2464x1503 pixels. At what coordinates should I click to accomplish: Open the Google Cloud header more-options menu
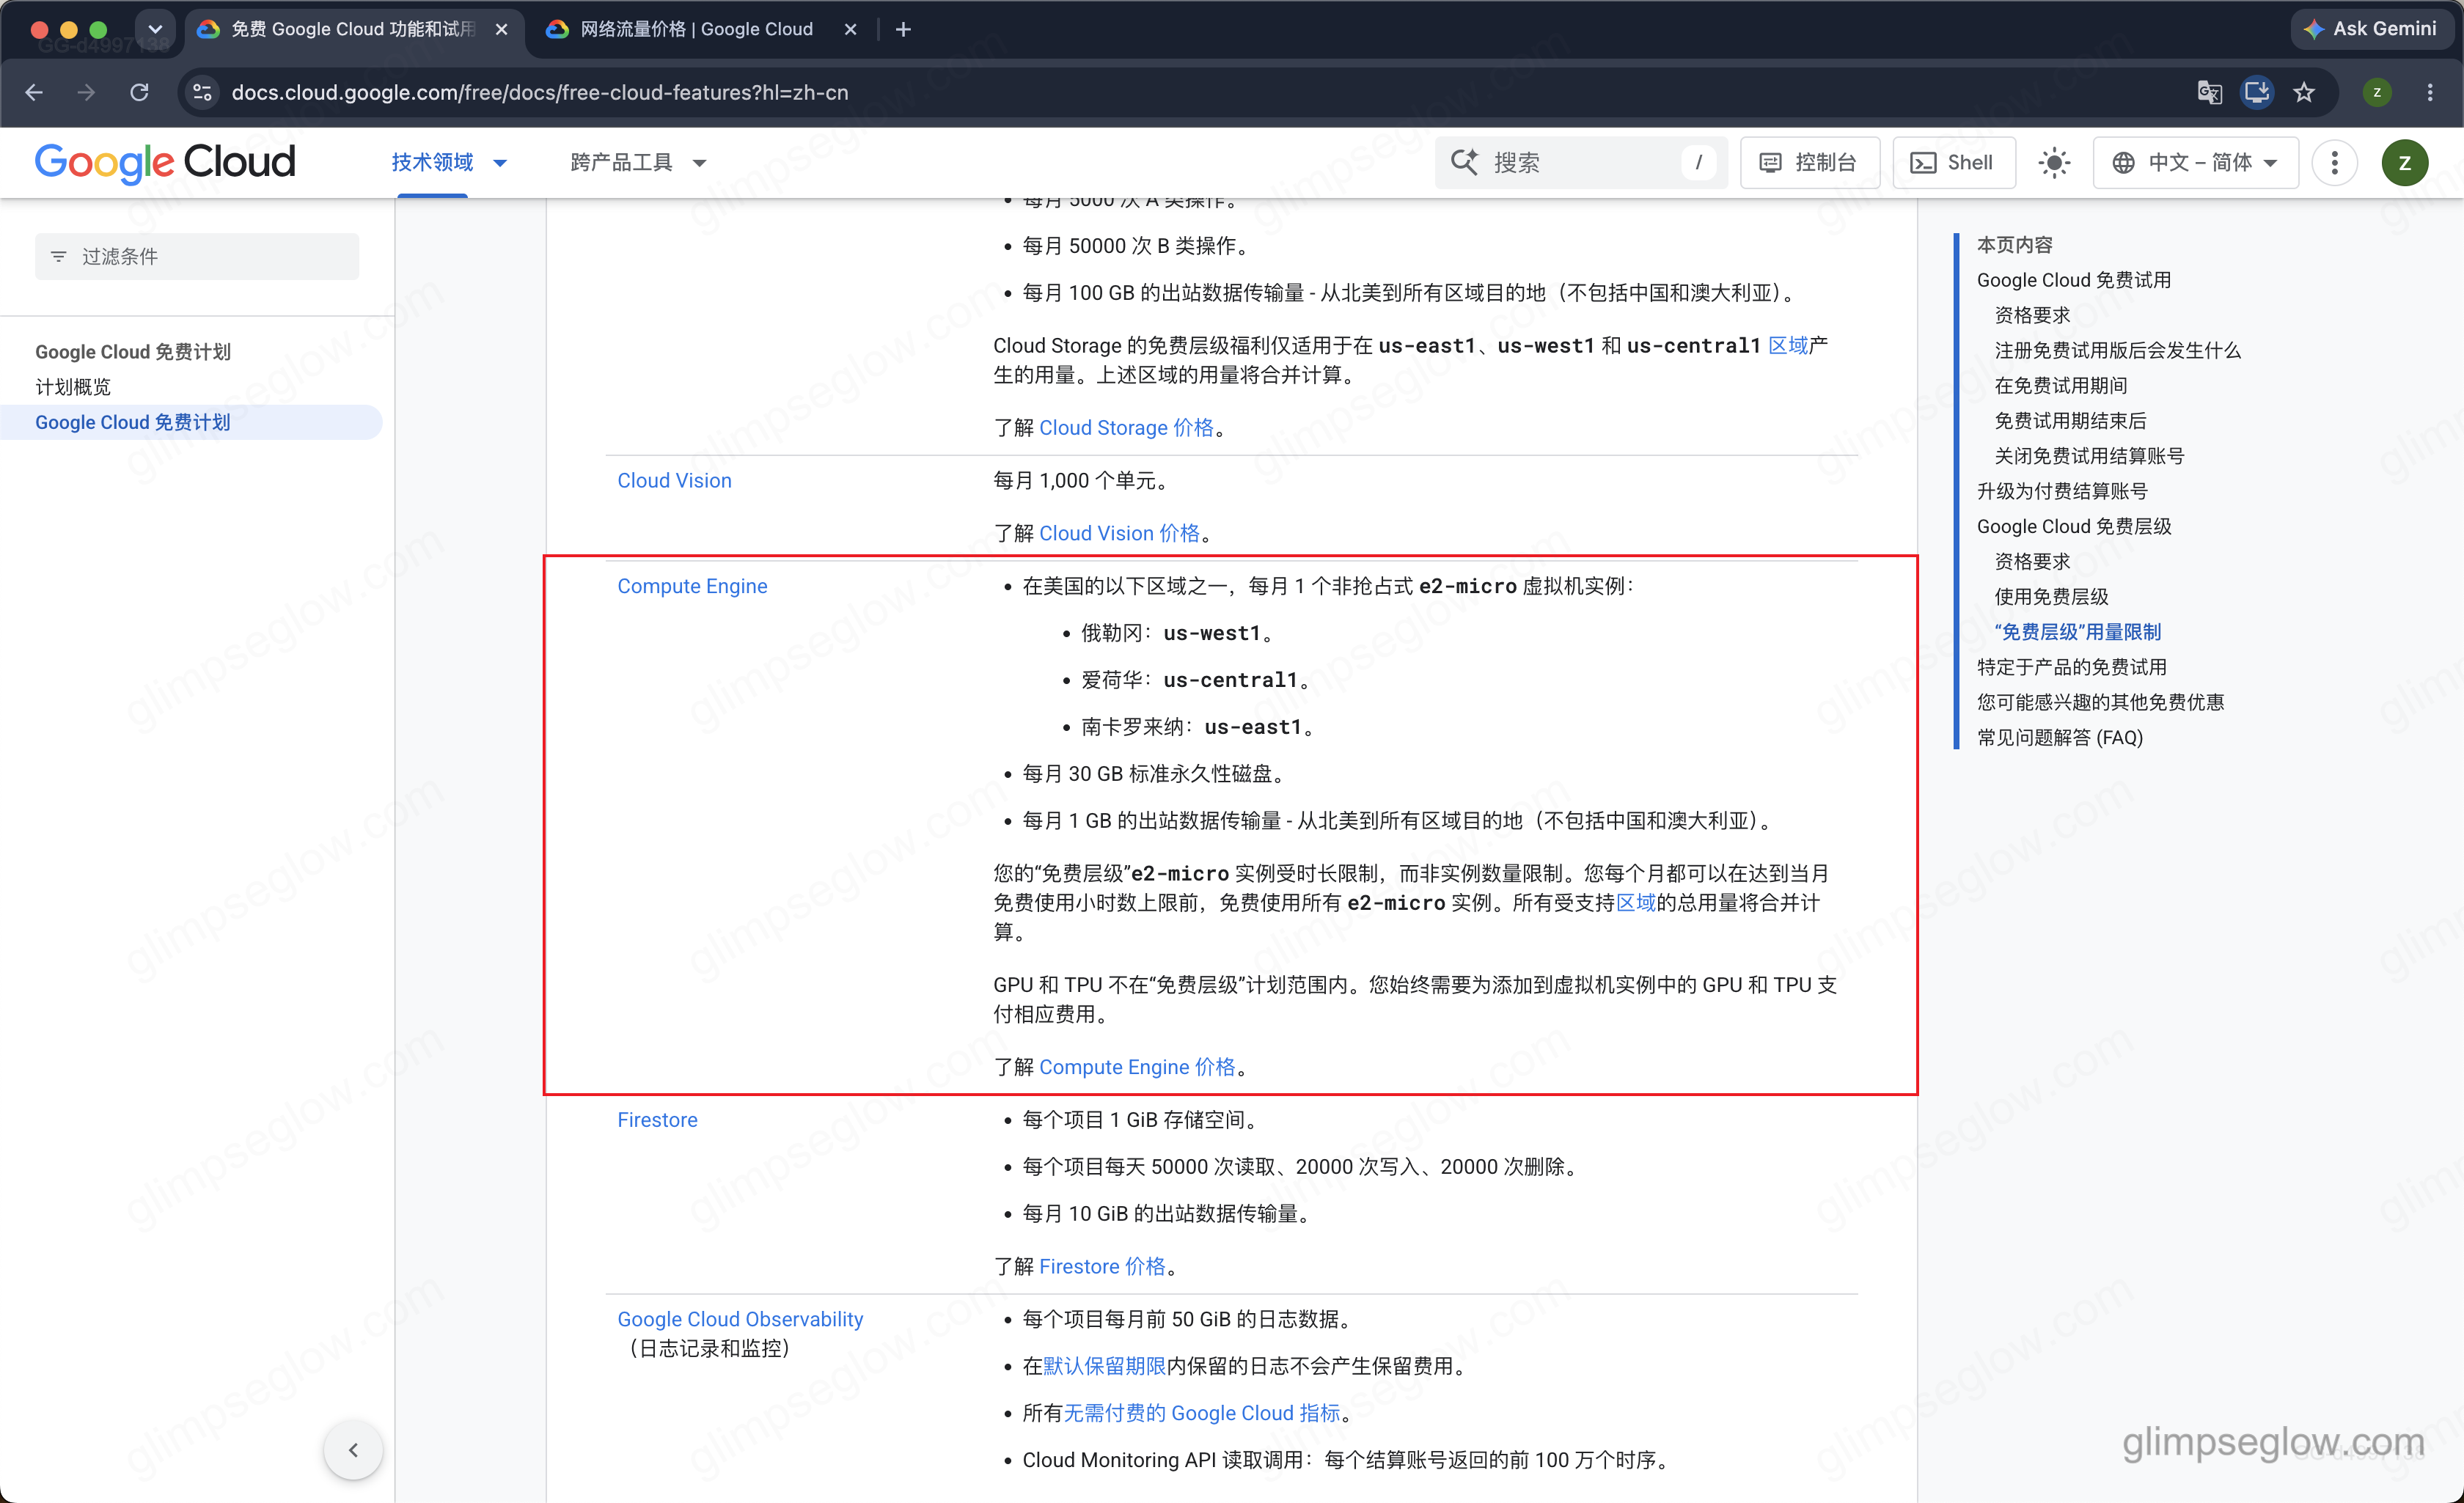coord(2335,162)
